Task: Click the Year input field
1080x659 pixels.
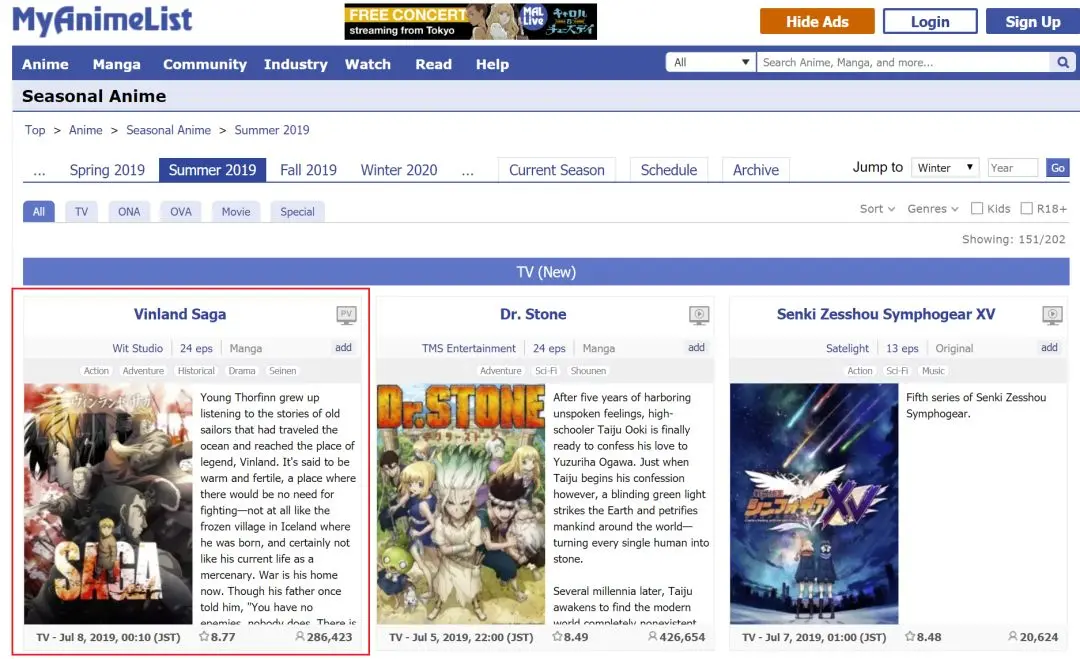Action: pyautogui.click(x=1012, y=167)
